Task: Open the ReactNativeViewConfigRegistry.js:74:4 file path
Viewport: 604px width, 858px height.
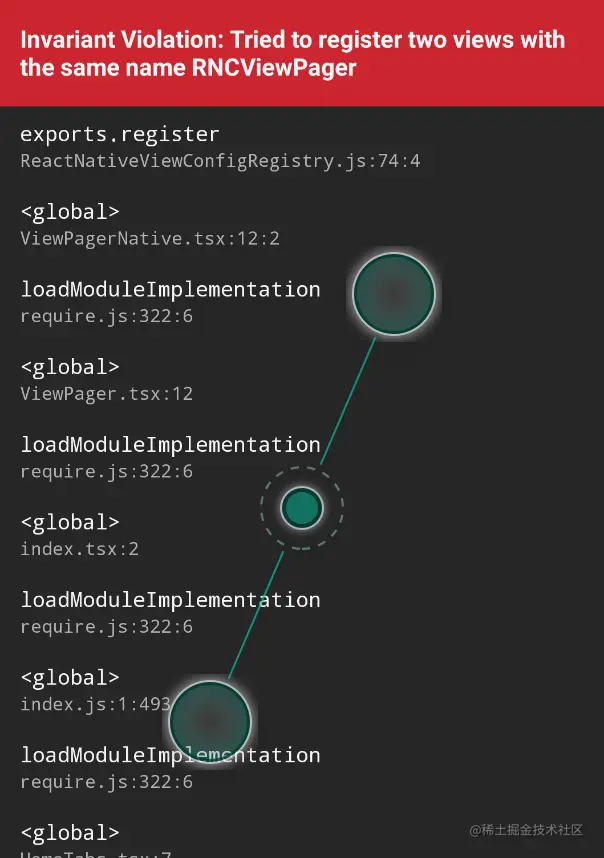Action: [x=220, y=161]
